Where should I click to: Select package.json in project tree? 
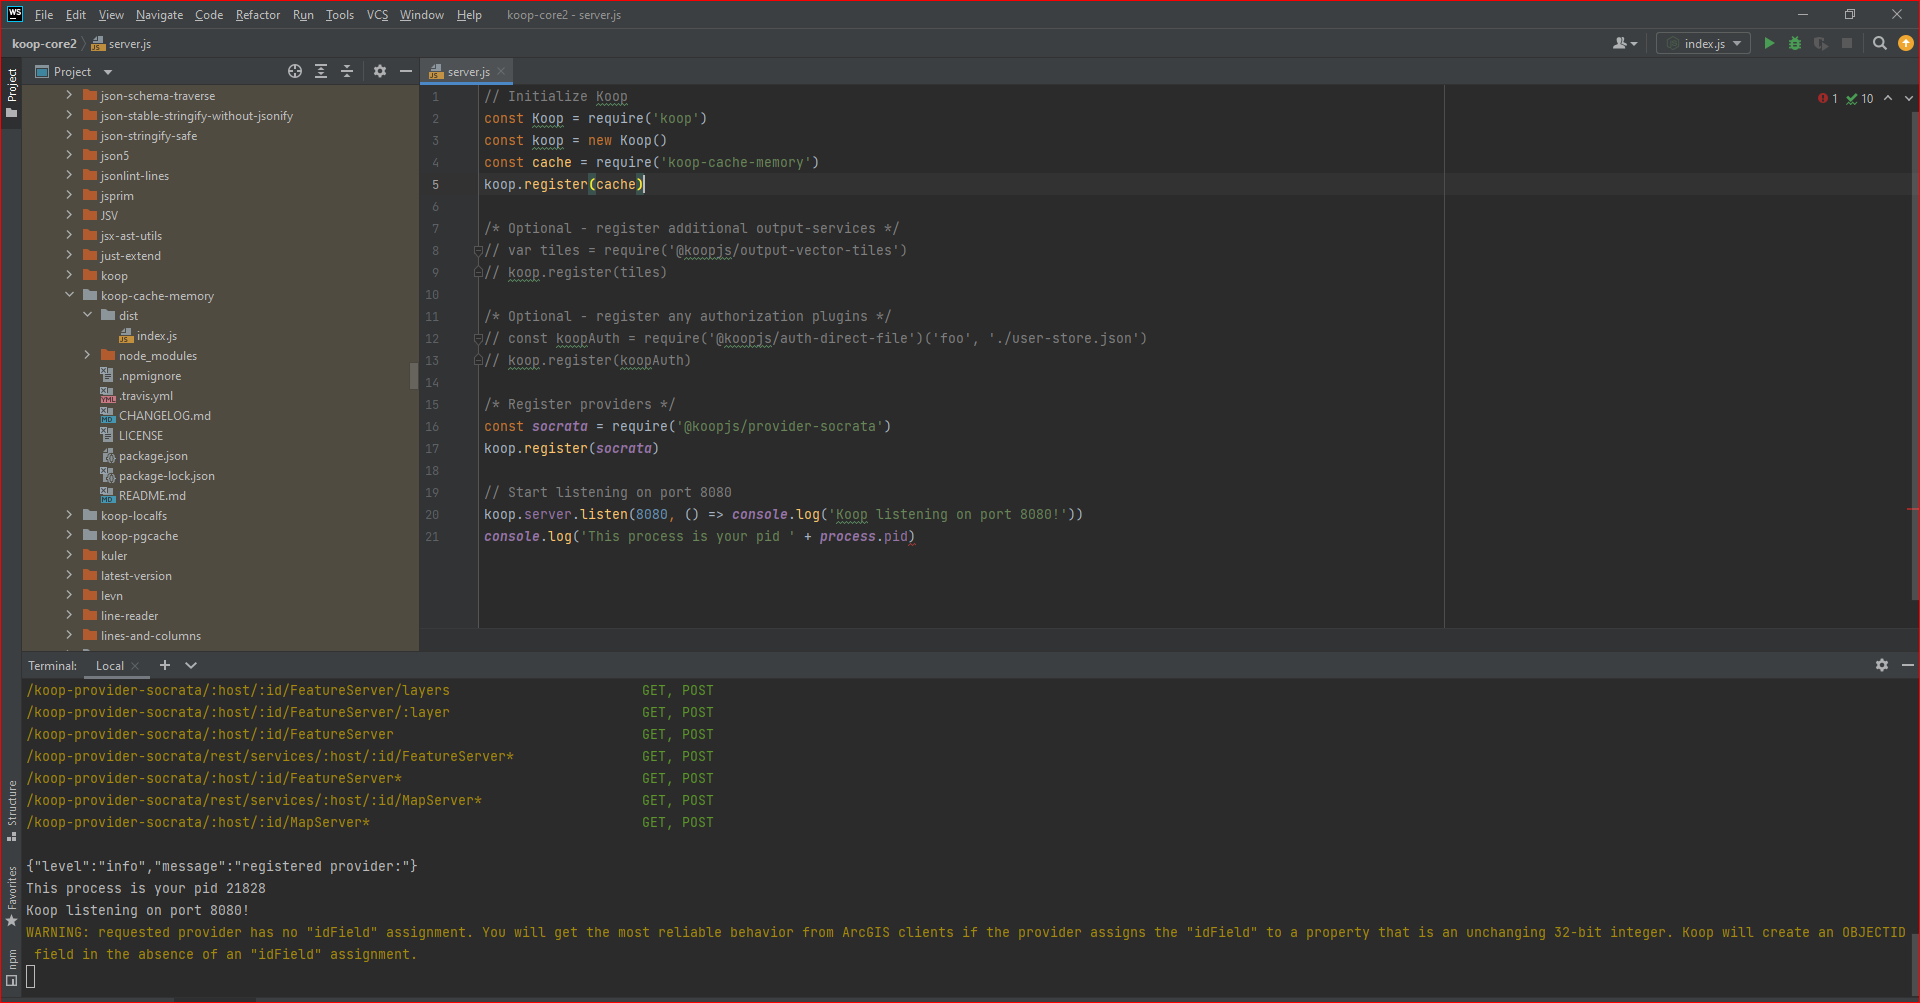coord(144,456)
